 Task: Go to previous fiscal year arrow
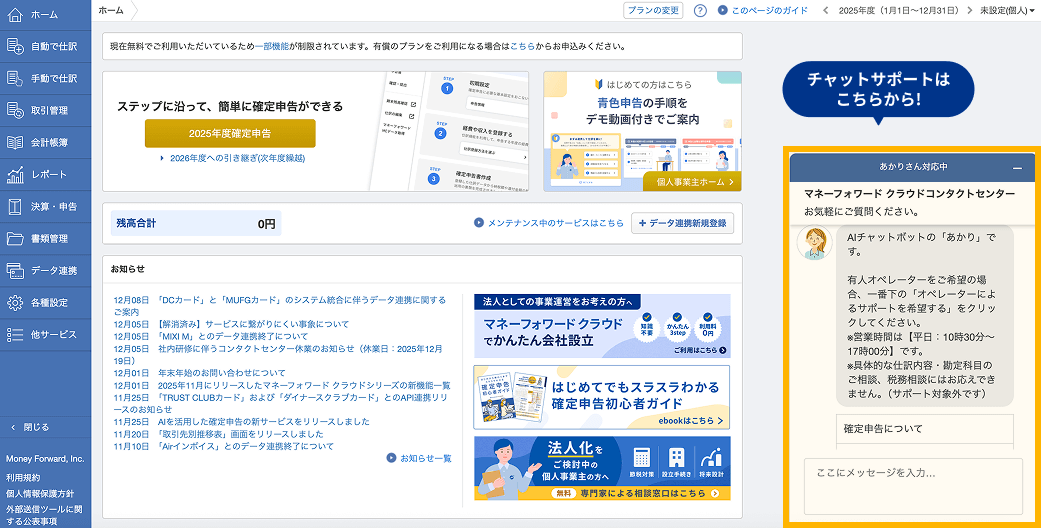(x=826, y=11)
